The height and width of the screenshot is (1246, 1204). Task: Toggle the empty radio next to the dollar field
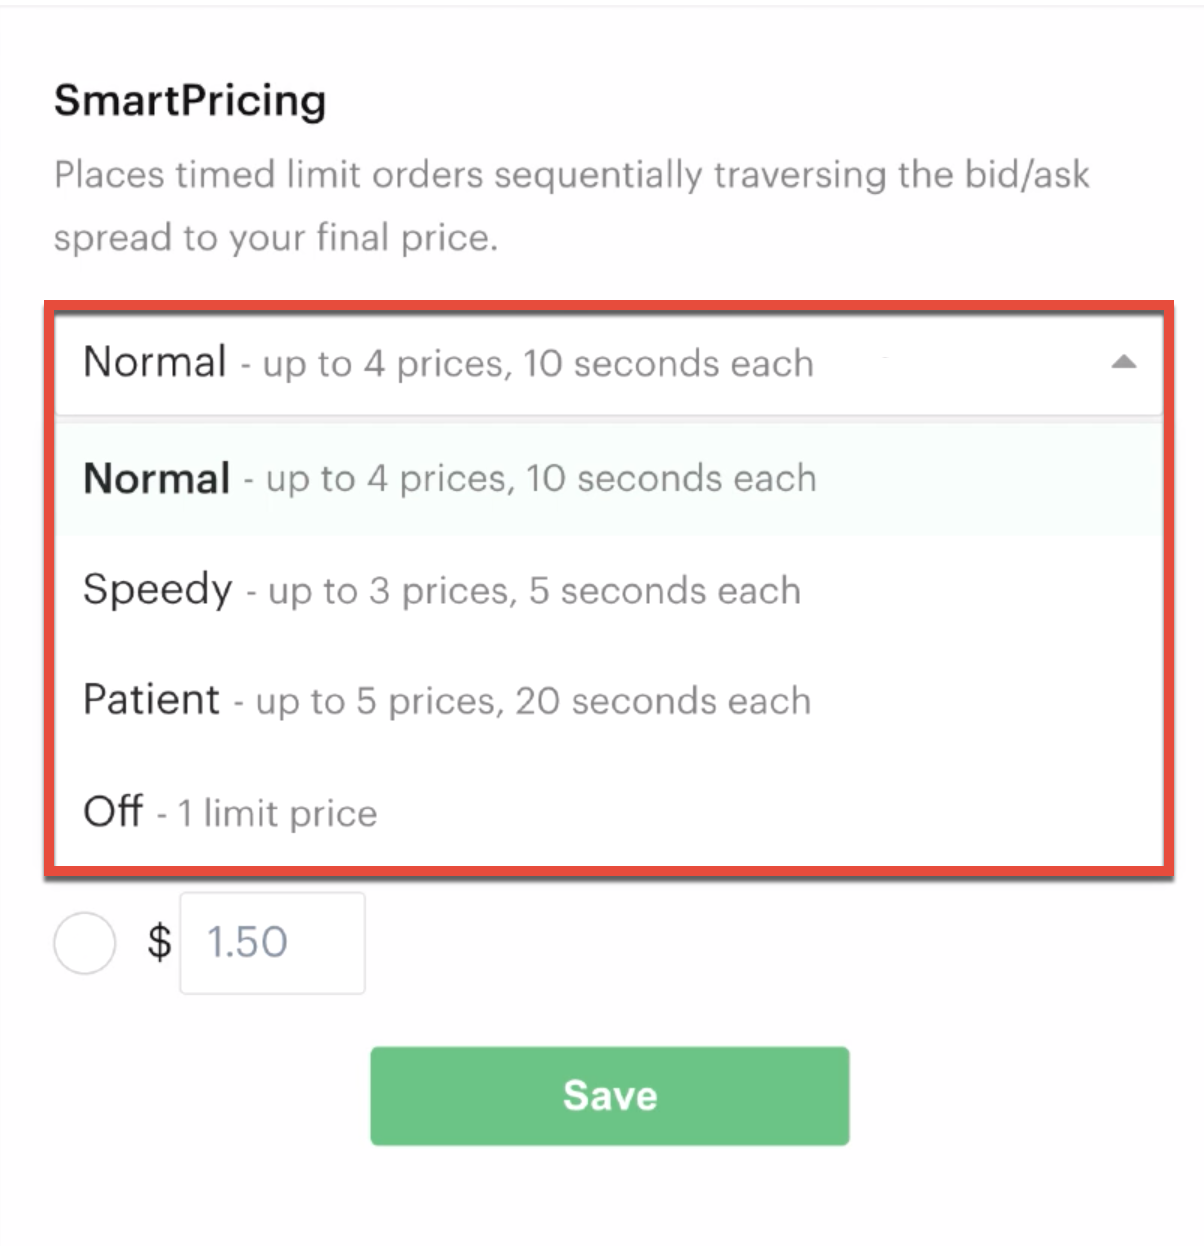(84, 941)
